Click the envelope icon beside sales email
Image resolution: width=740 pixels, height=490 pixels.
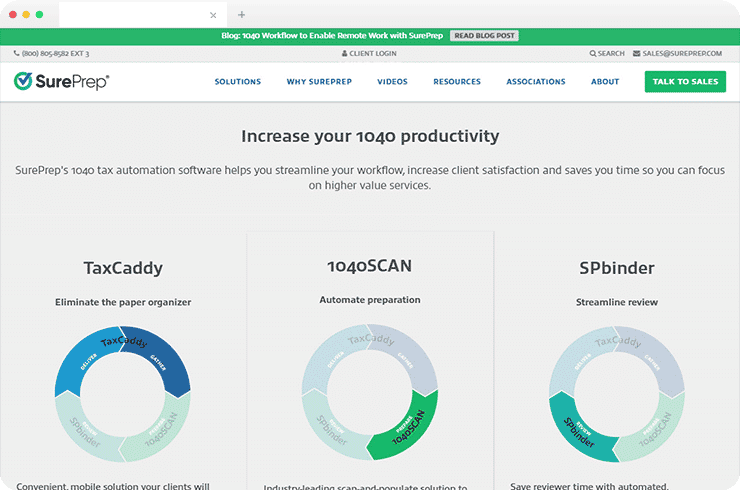[637, 53]
